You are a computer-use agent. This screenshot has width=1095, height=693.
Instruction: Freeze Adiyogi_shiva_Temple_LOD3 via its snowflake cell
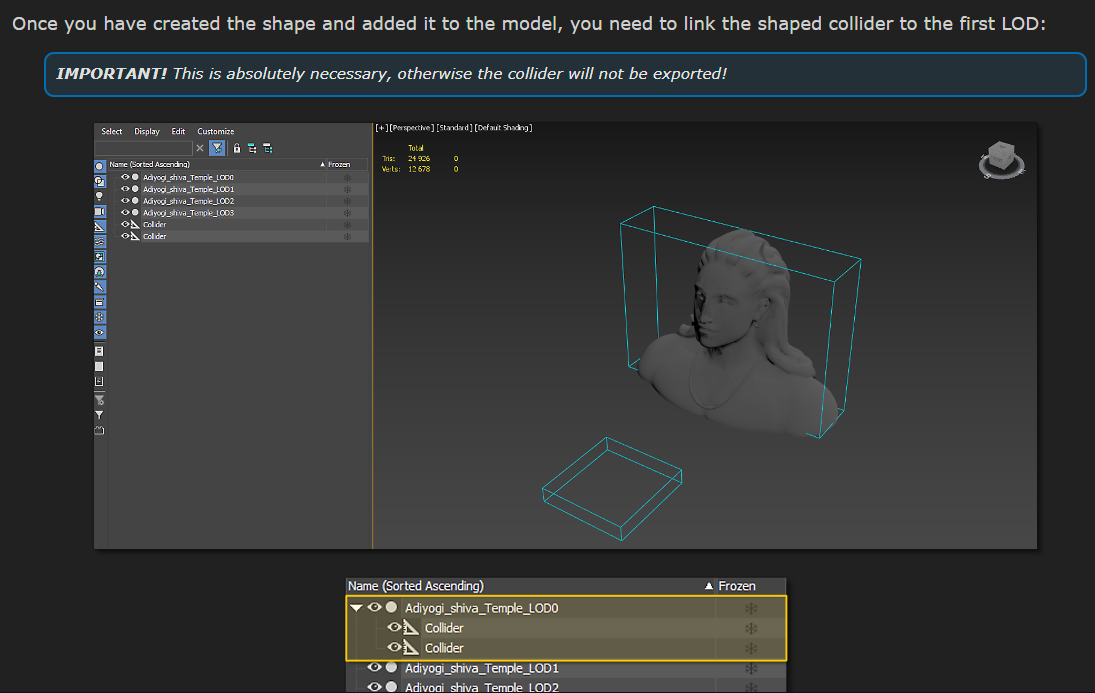(347, 213)
